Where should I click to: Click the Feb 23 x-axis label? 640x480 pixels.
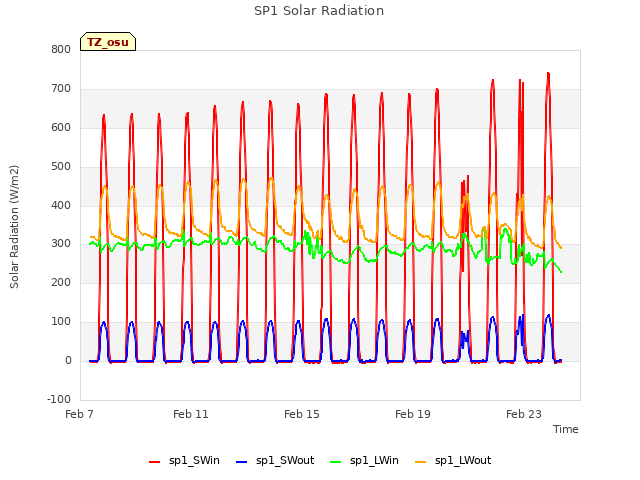[x=524, y=414]
